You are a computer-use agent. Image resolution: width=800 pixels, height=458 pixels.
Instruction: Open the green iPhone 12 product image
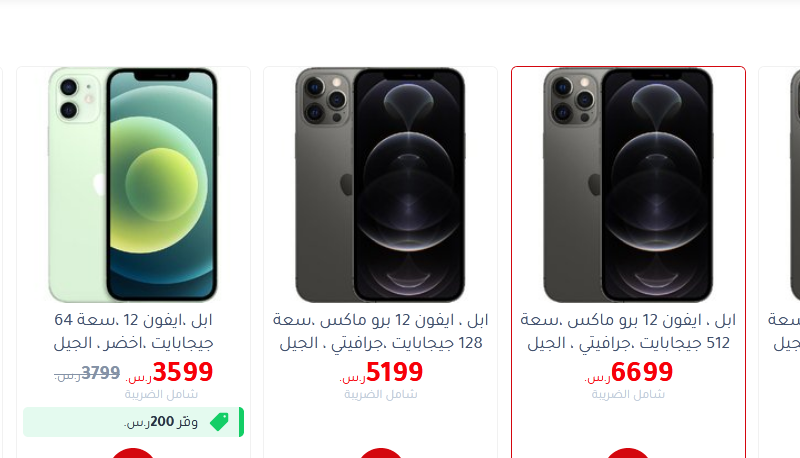(133, 185)
